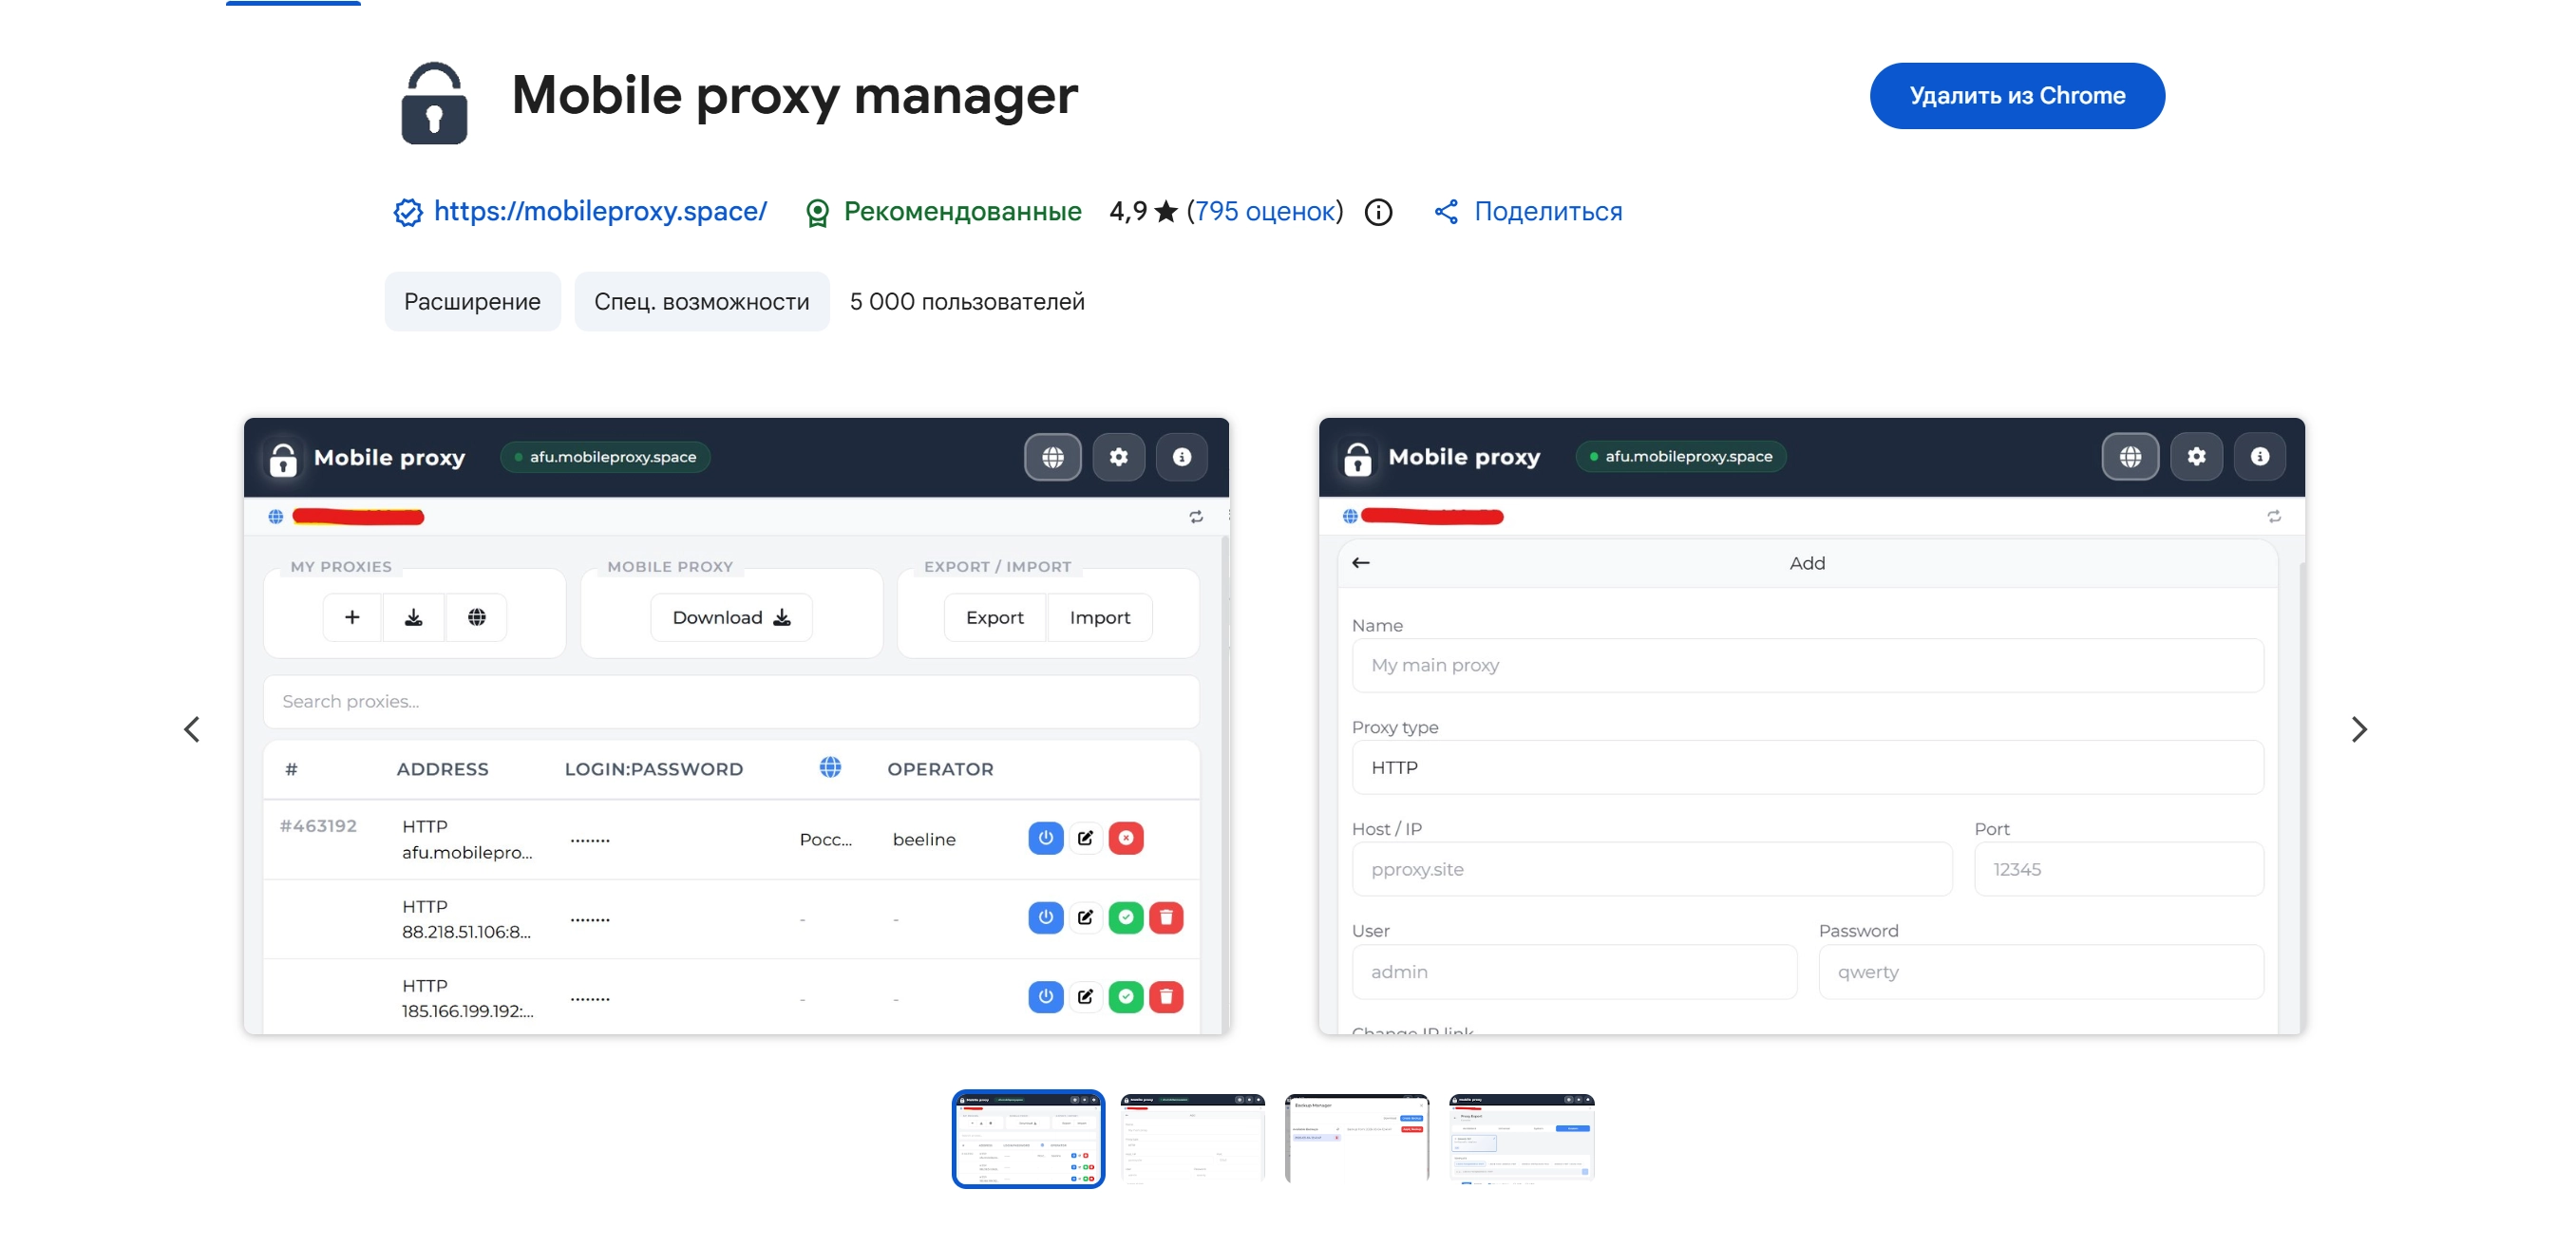Switch to the Import tab
Viewport: 2576px width, 1246px height.
(1100, 617)
